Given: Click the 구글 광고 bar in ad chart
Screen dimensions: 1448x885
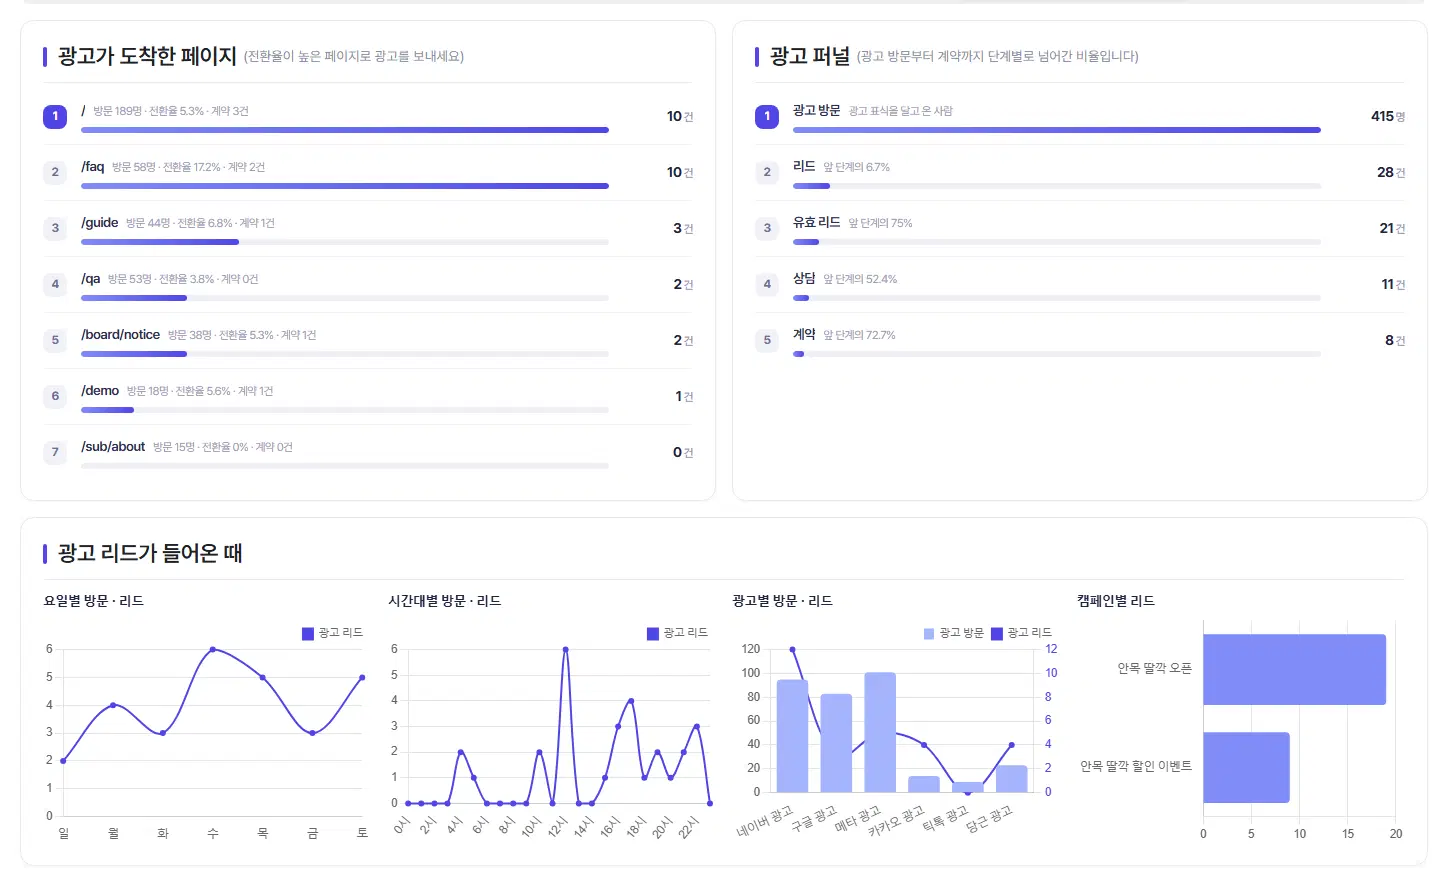Looking at the screenshot, I should click(836, 743).
